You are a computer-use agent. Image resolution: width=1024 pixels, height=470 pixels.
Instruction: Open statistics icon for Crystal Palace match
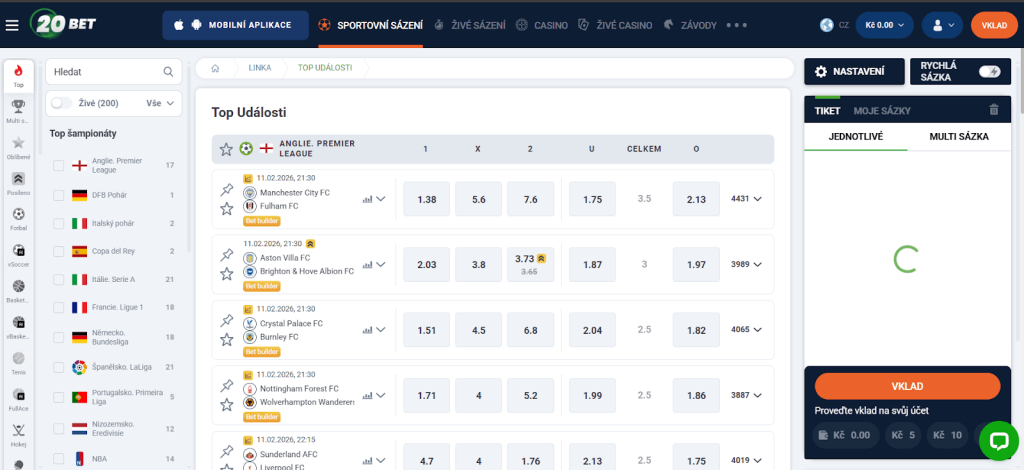(367, 330)
